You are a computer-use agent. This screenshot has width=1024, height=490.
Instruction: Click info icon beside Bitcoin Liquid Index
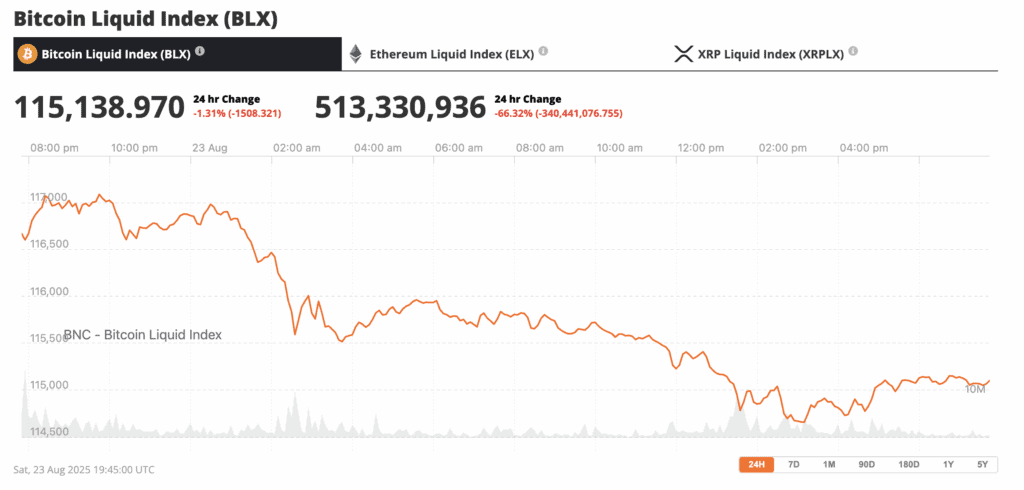(200, 51)
